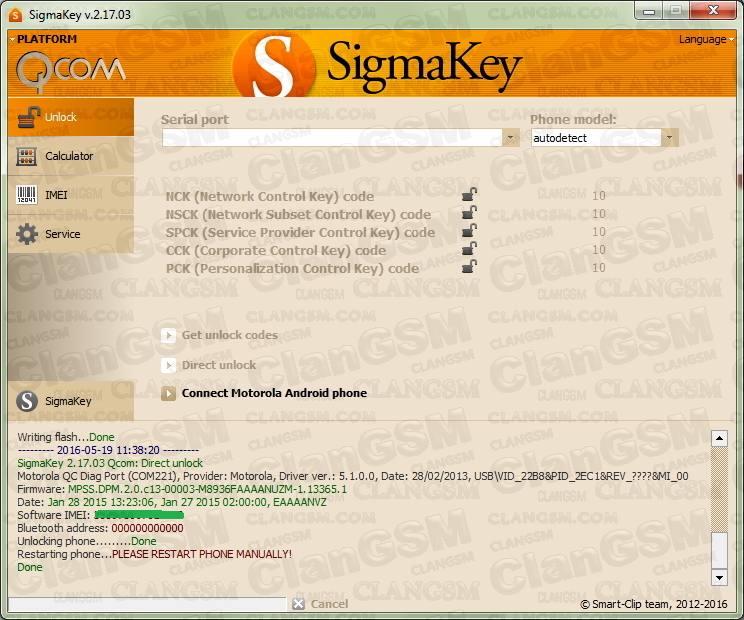This screenshot has height=620, width=744.
Task: Expand the Phone model dropdown arrow
Action: coord(670,138)
